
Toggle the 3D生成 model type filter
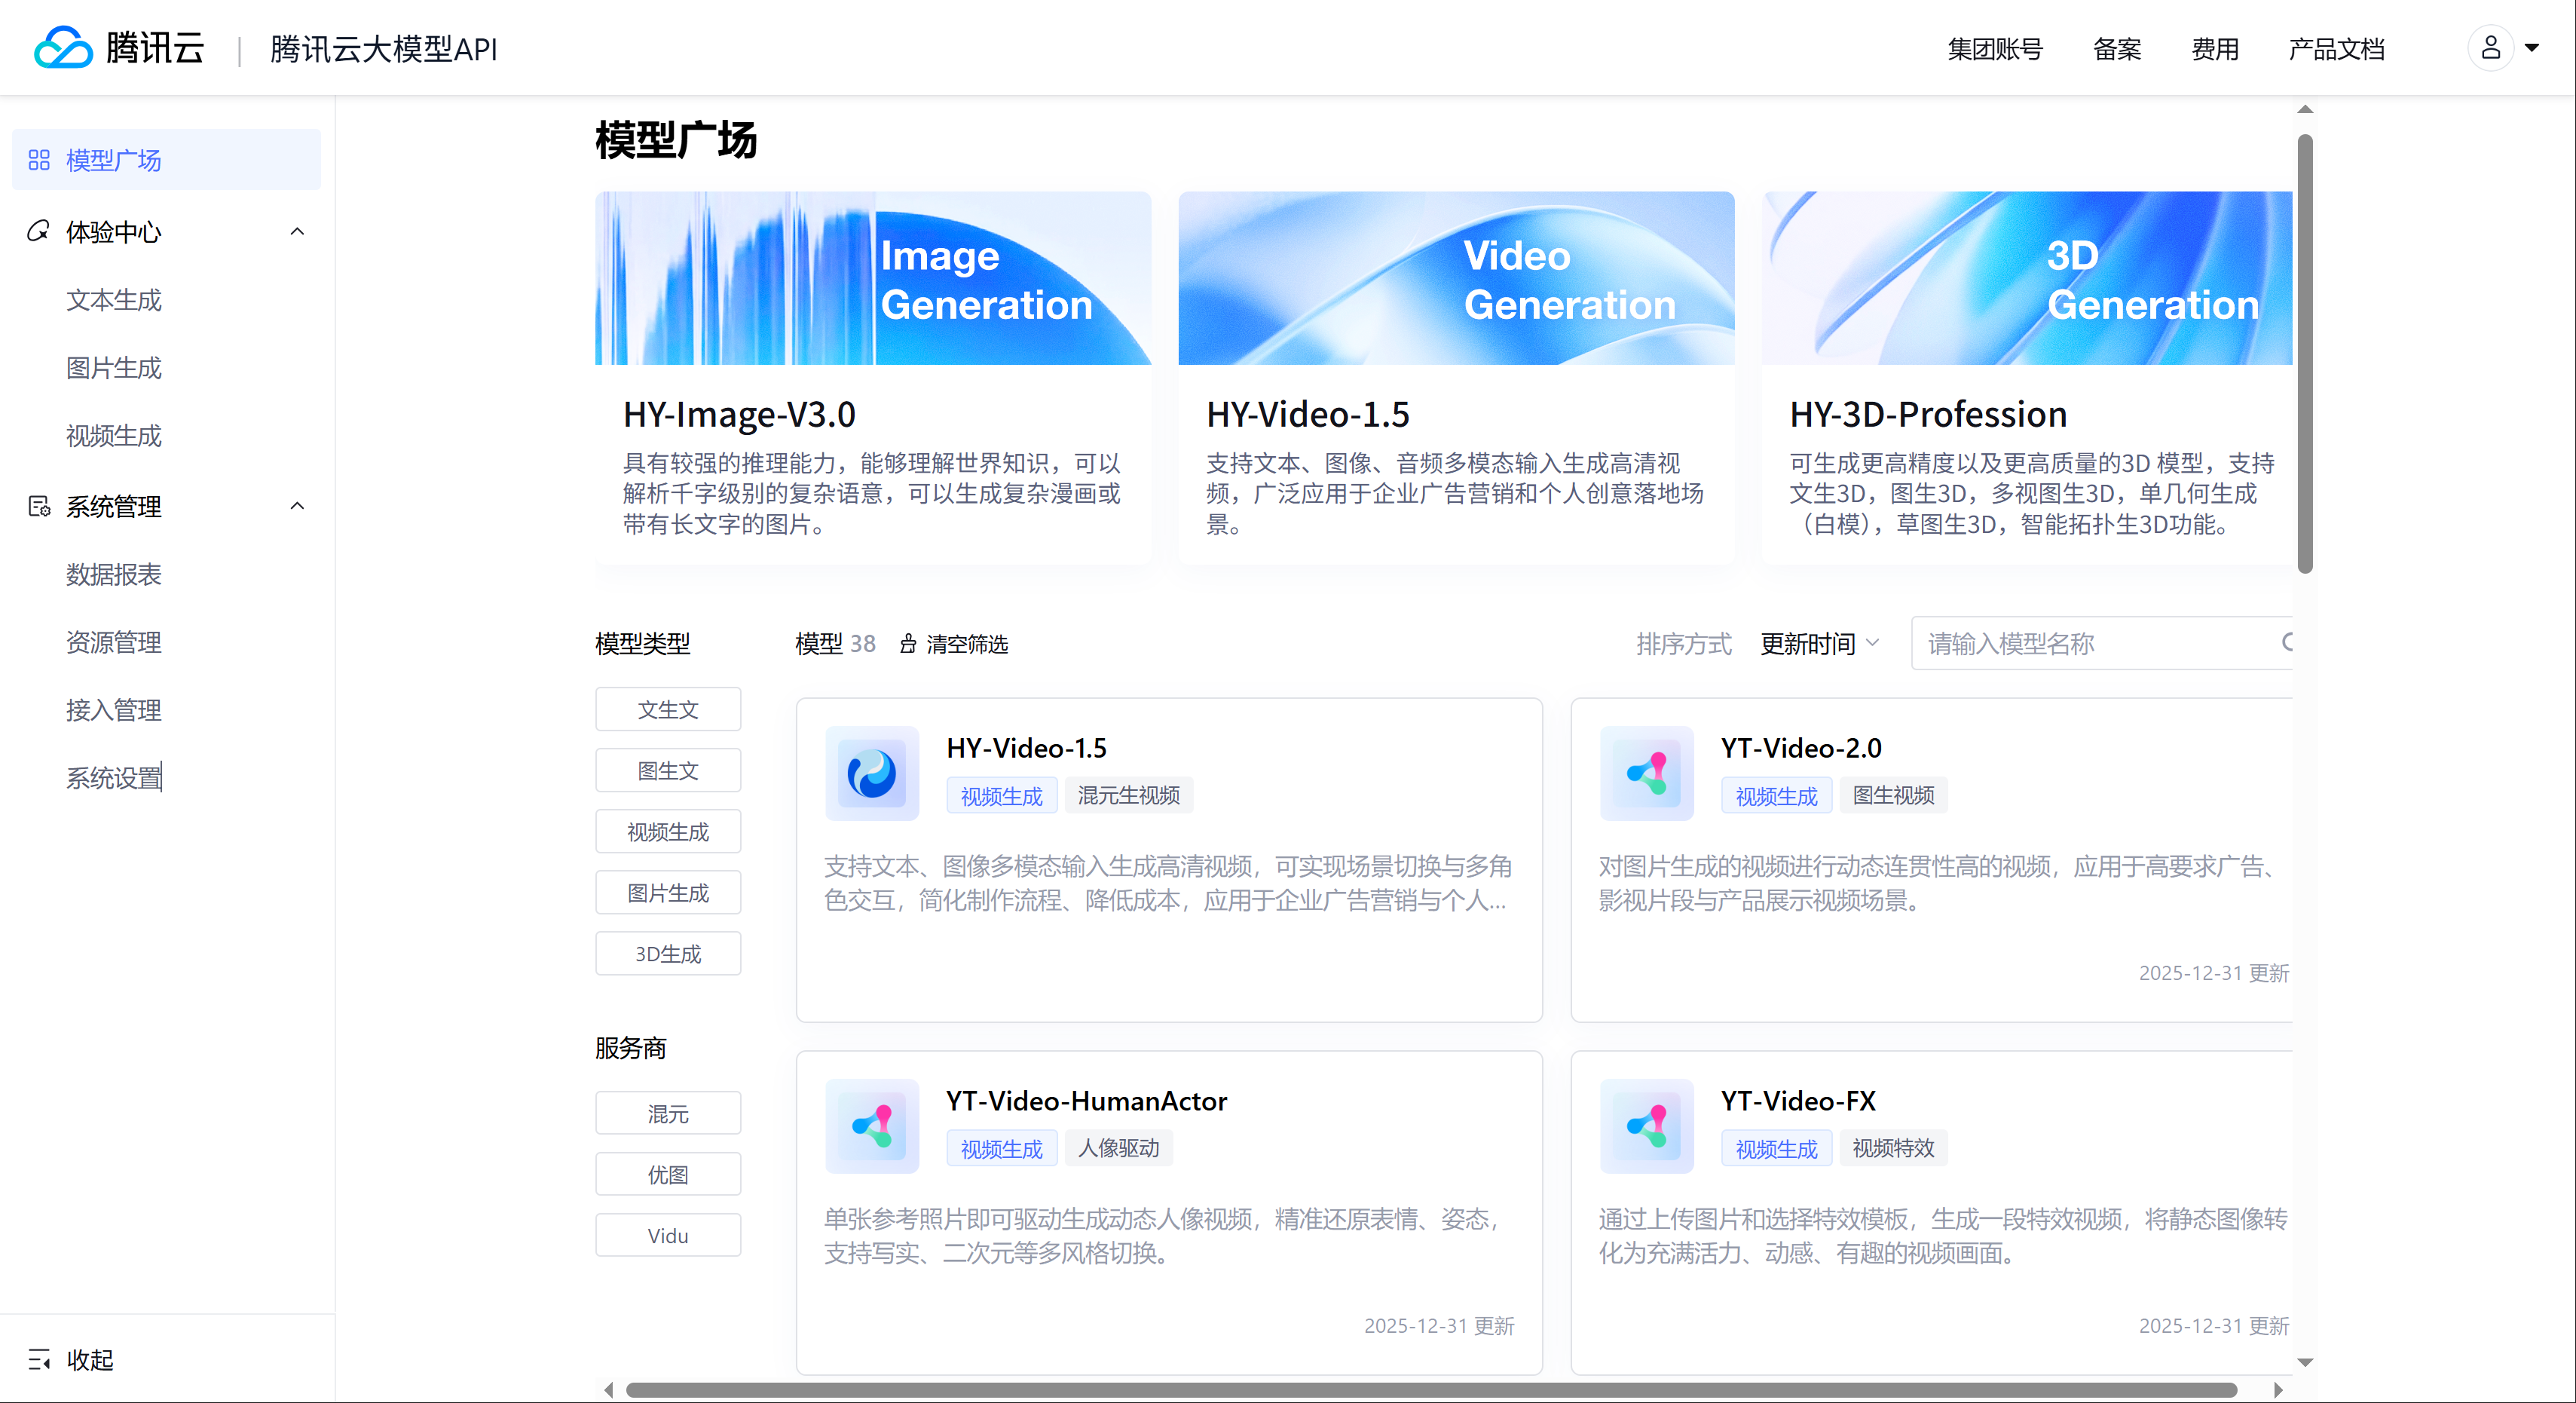point(668,953)
